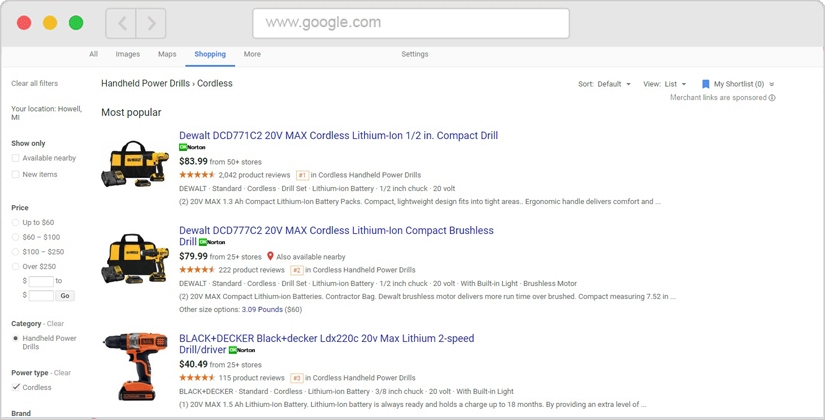Check the New items filter
The height and width of the screenshot is (420, 825).
click(x=16, y=174)
